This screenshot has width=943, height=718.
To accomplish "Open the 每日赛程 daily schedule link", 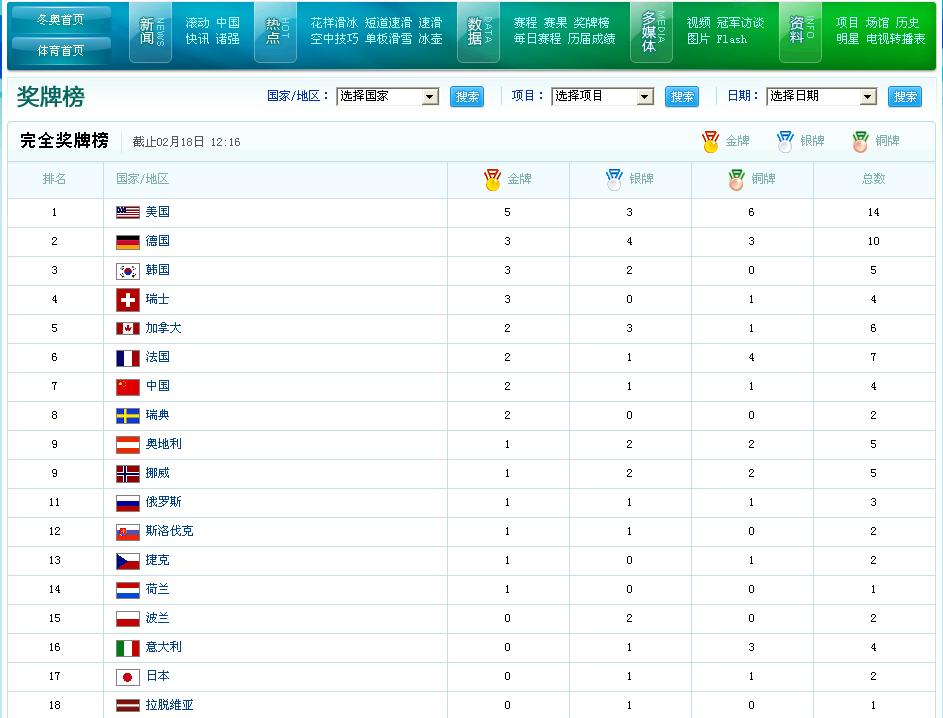I will 538,39.
